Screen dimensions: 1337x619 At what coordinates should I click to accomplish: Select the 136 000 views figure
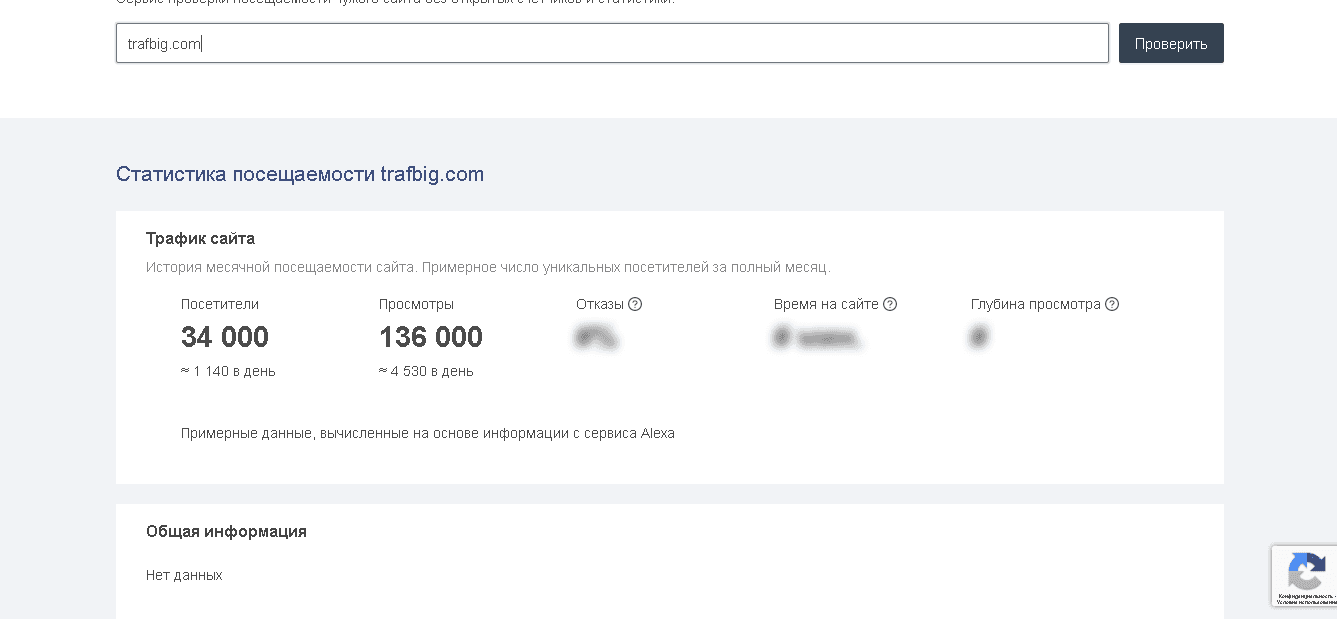click(x=431, y=338)
